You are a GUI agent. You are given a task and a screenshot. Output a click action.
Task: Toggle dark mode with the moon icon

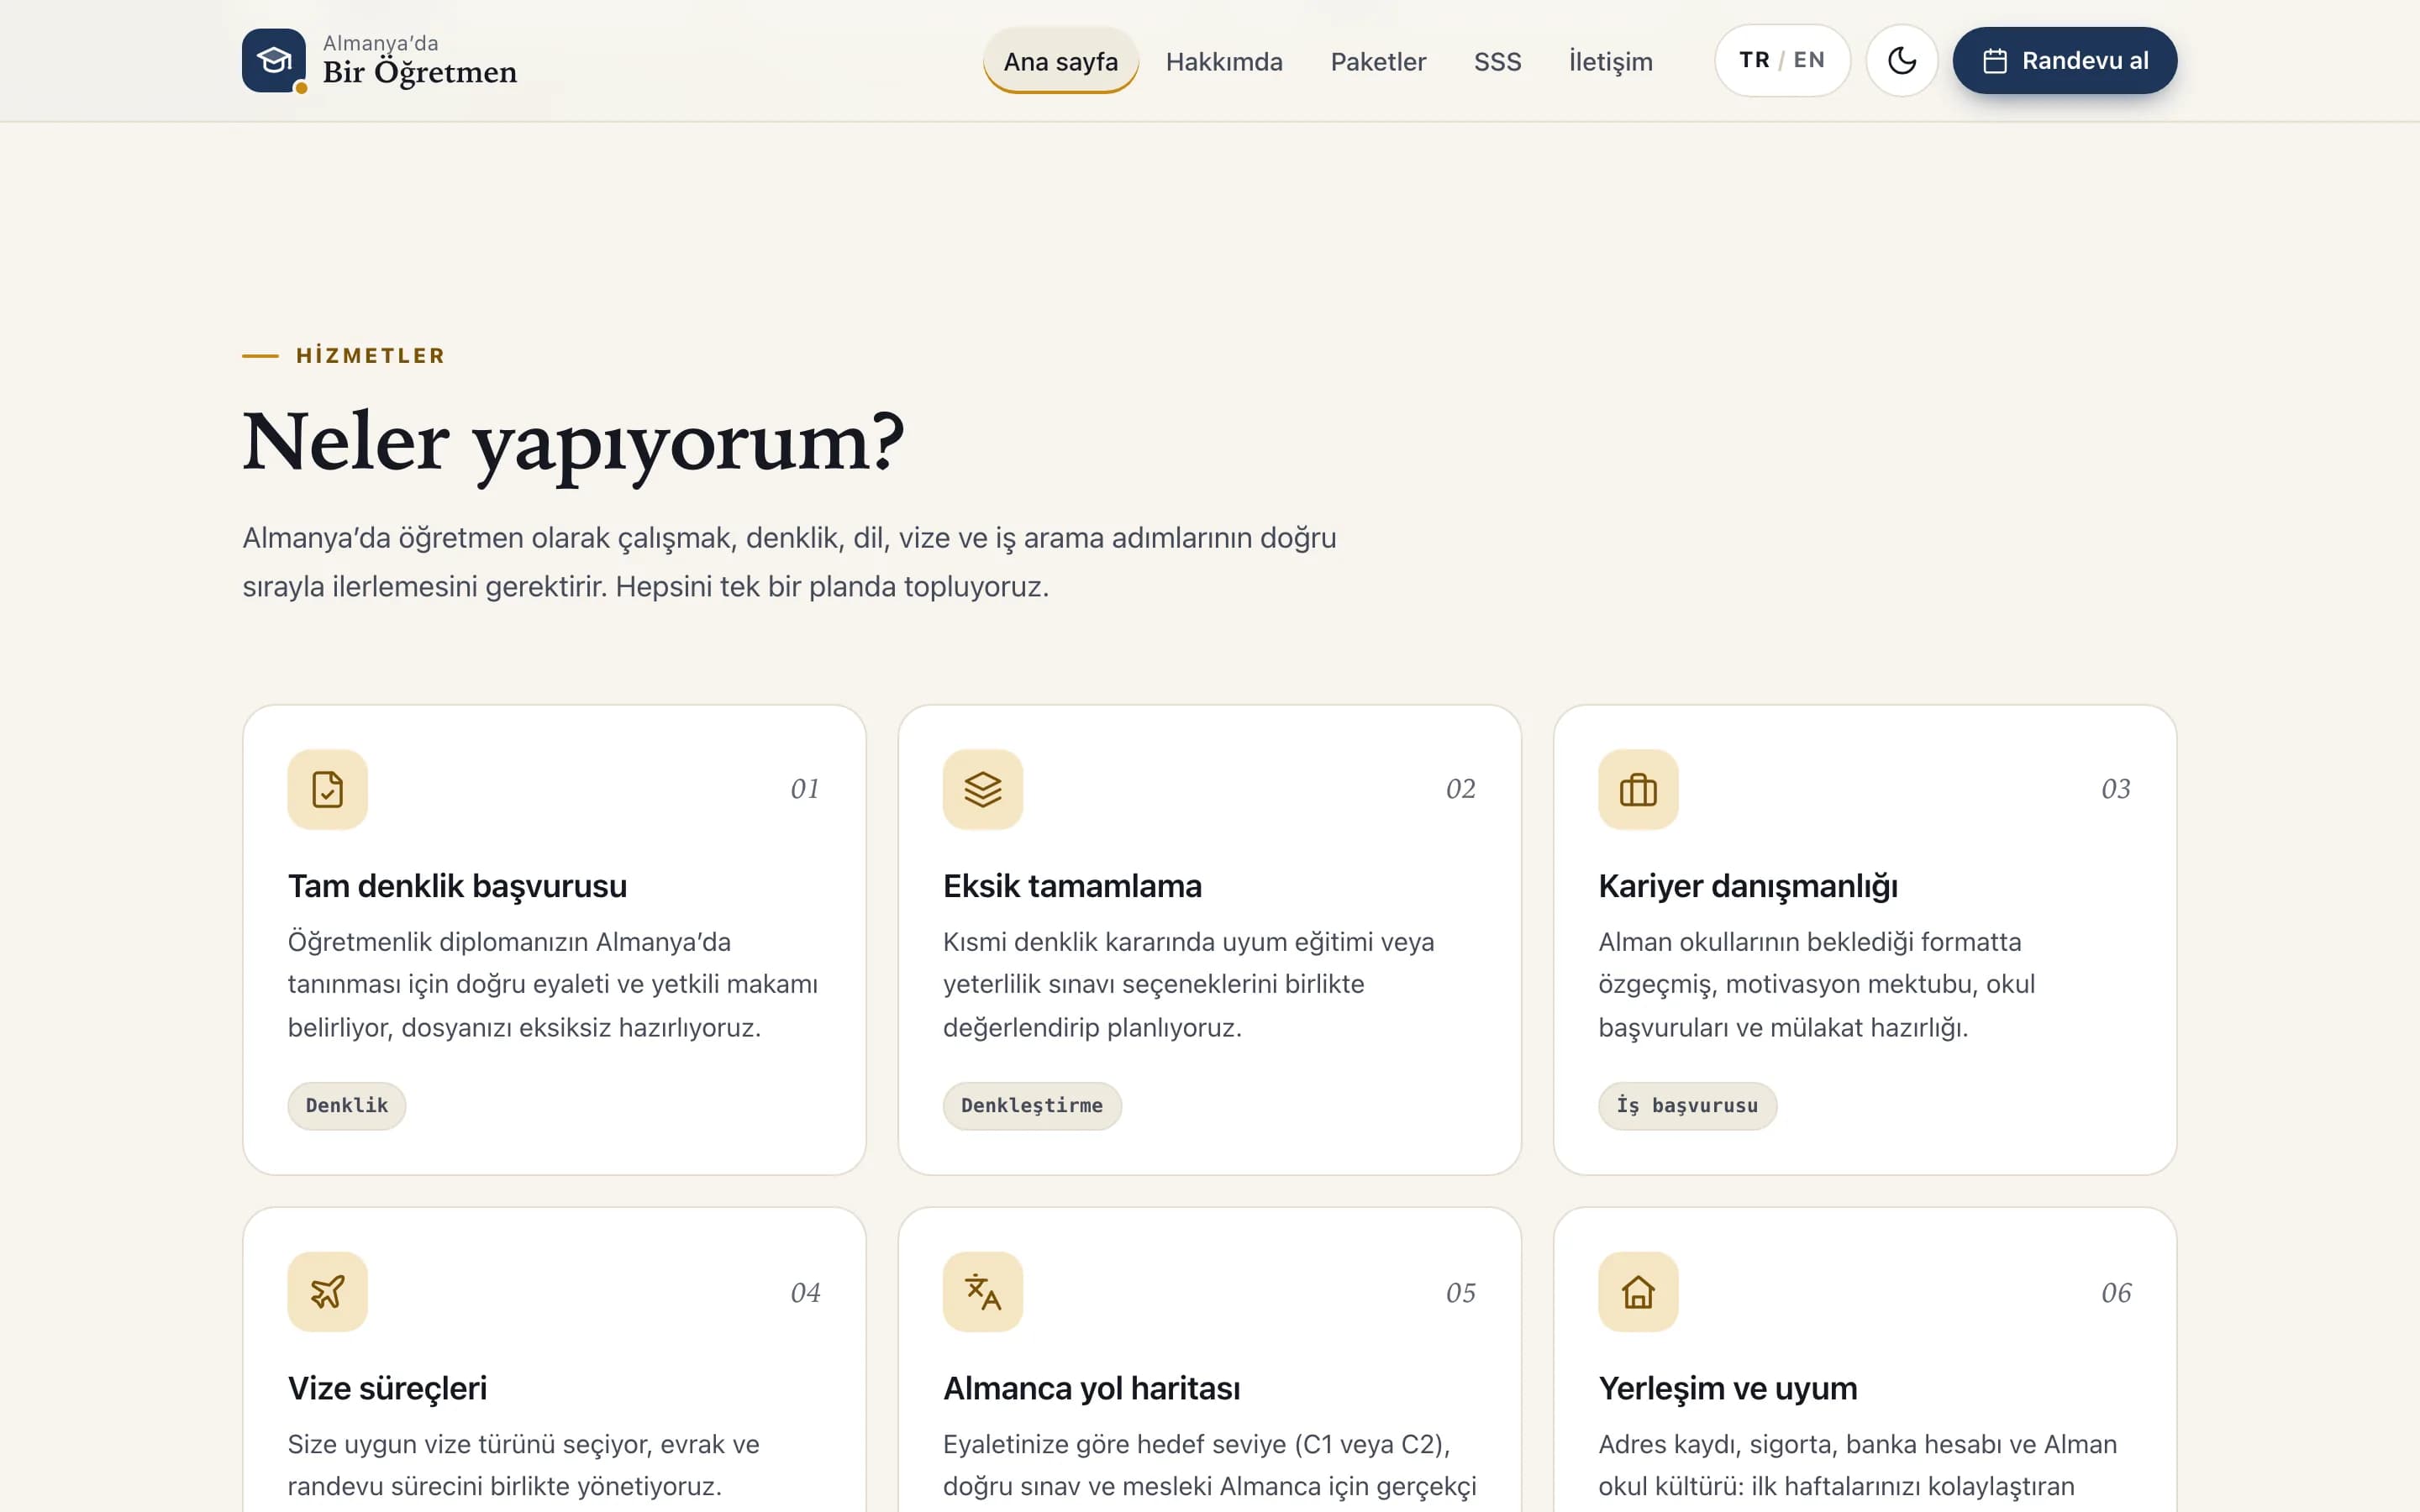(x=1901, y=61)
